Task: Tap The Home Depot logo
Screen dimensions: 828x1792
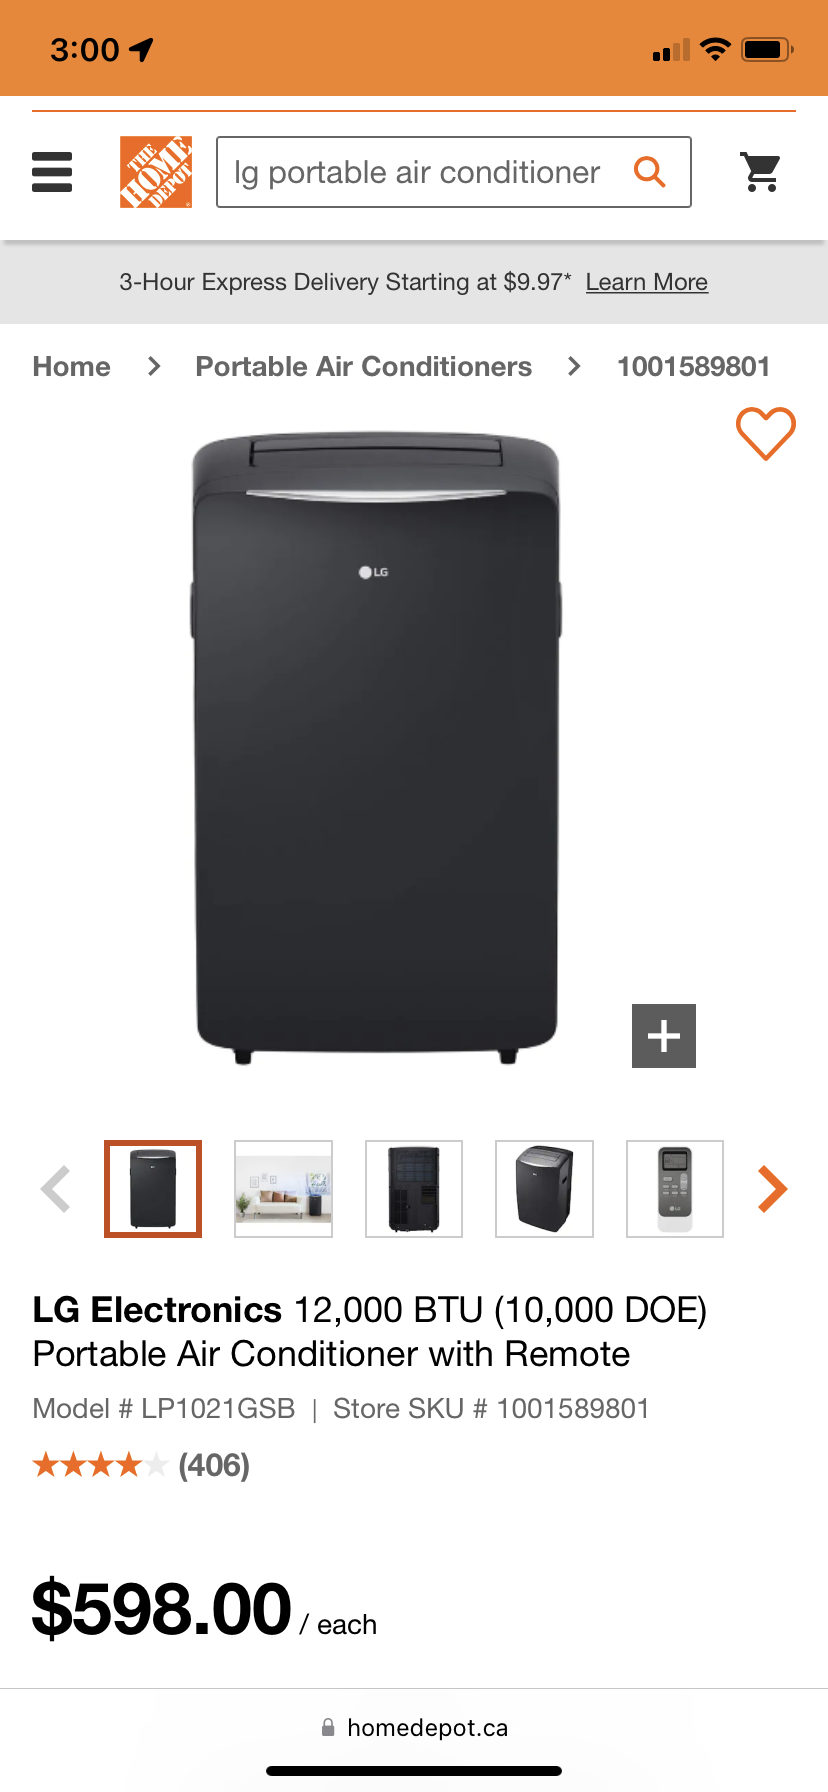Action: (x=156, y=172)
